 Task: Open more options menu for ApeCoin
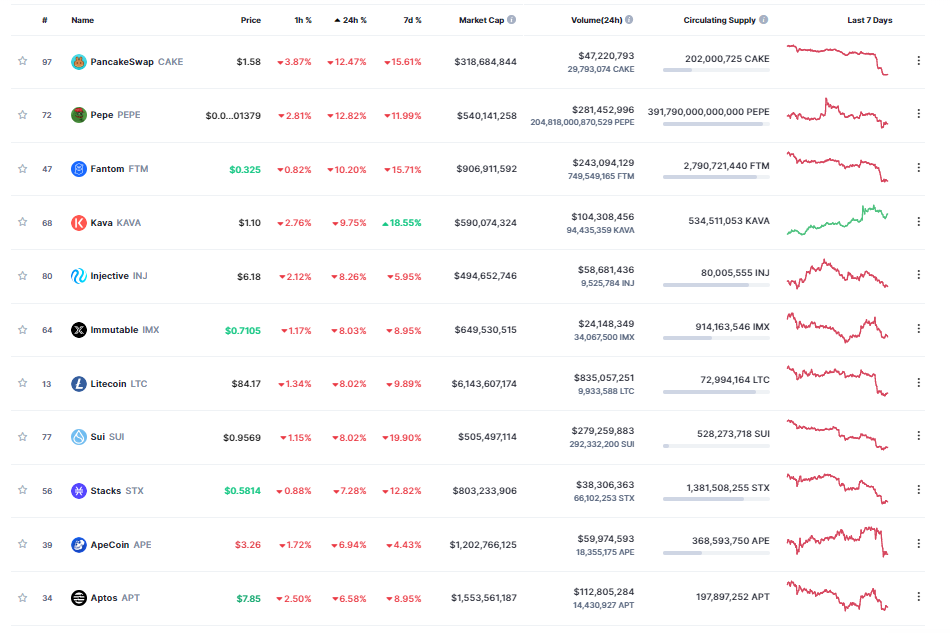click(x=918, y=544)
